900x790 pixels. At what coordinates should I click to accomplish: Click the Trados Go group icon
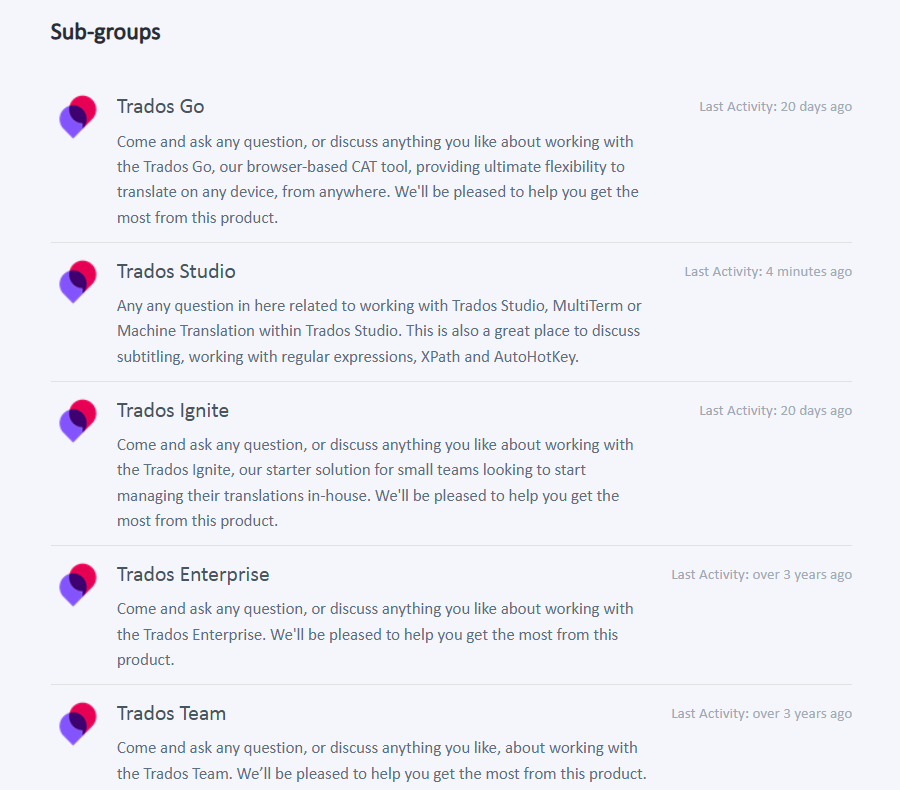pyautogui.click(x=78, y=117)
